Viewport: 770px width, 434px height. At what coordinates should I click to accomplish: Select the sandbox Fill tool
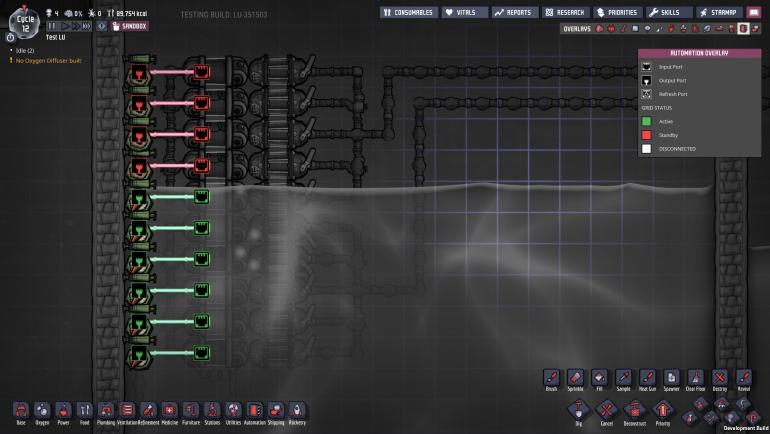599,378
